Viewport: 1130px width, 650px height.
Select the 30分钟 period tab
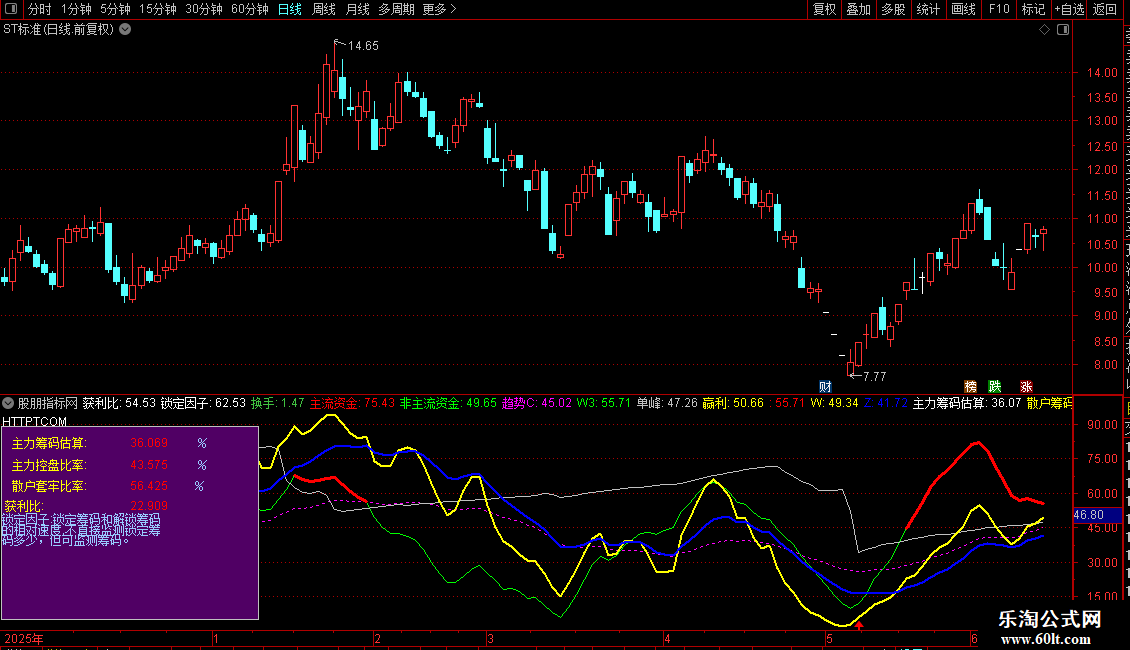204,9
